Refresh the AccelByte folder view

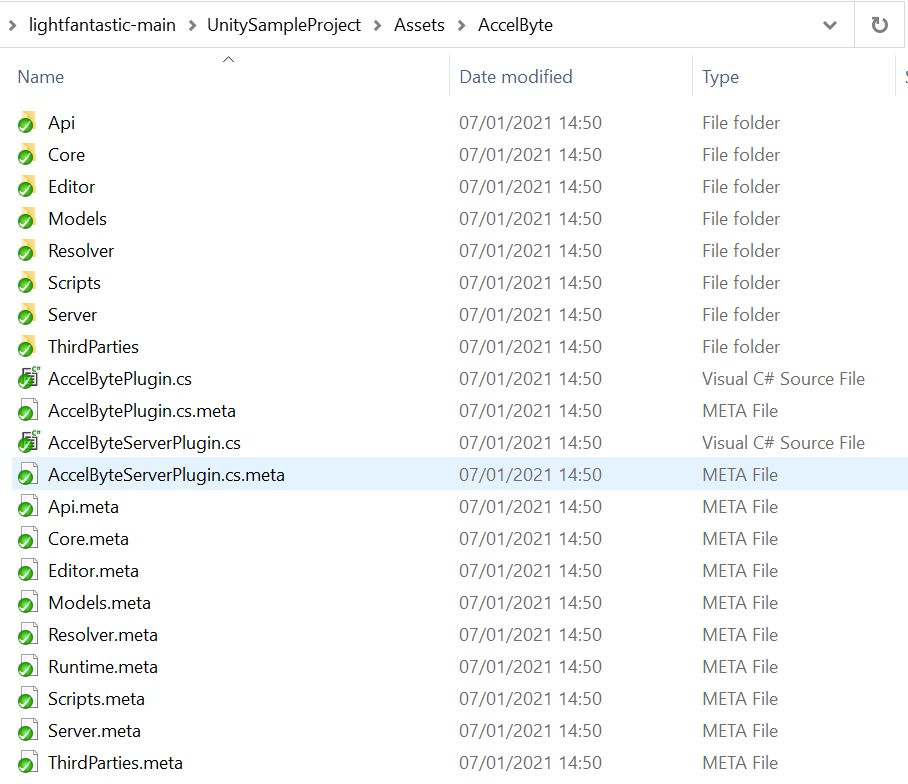[x=879, y=25]
